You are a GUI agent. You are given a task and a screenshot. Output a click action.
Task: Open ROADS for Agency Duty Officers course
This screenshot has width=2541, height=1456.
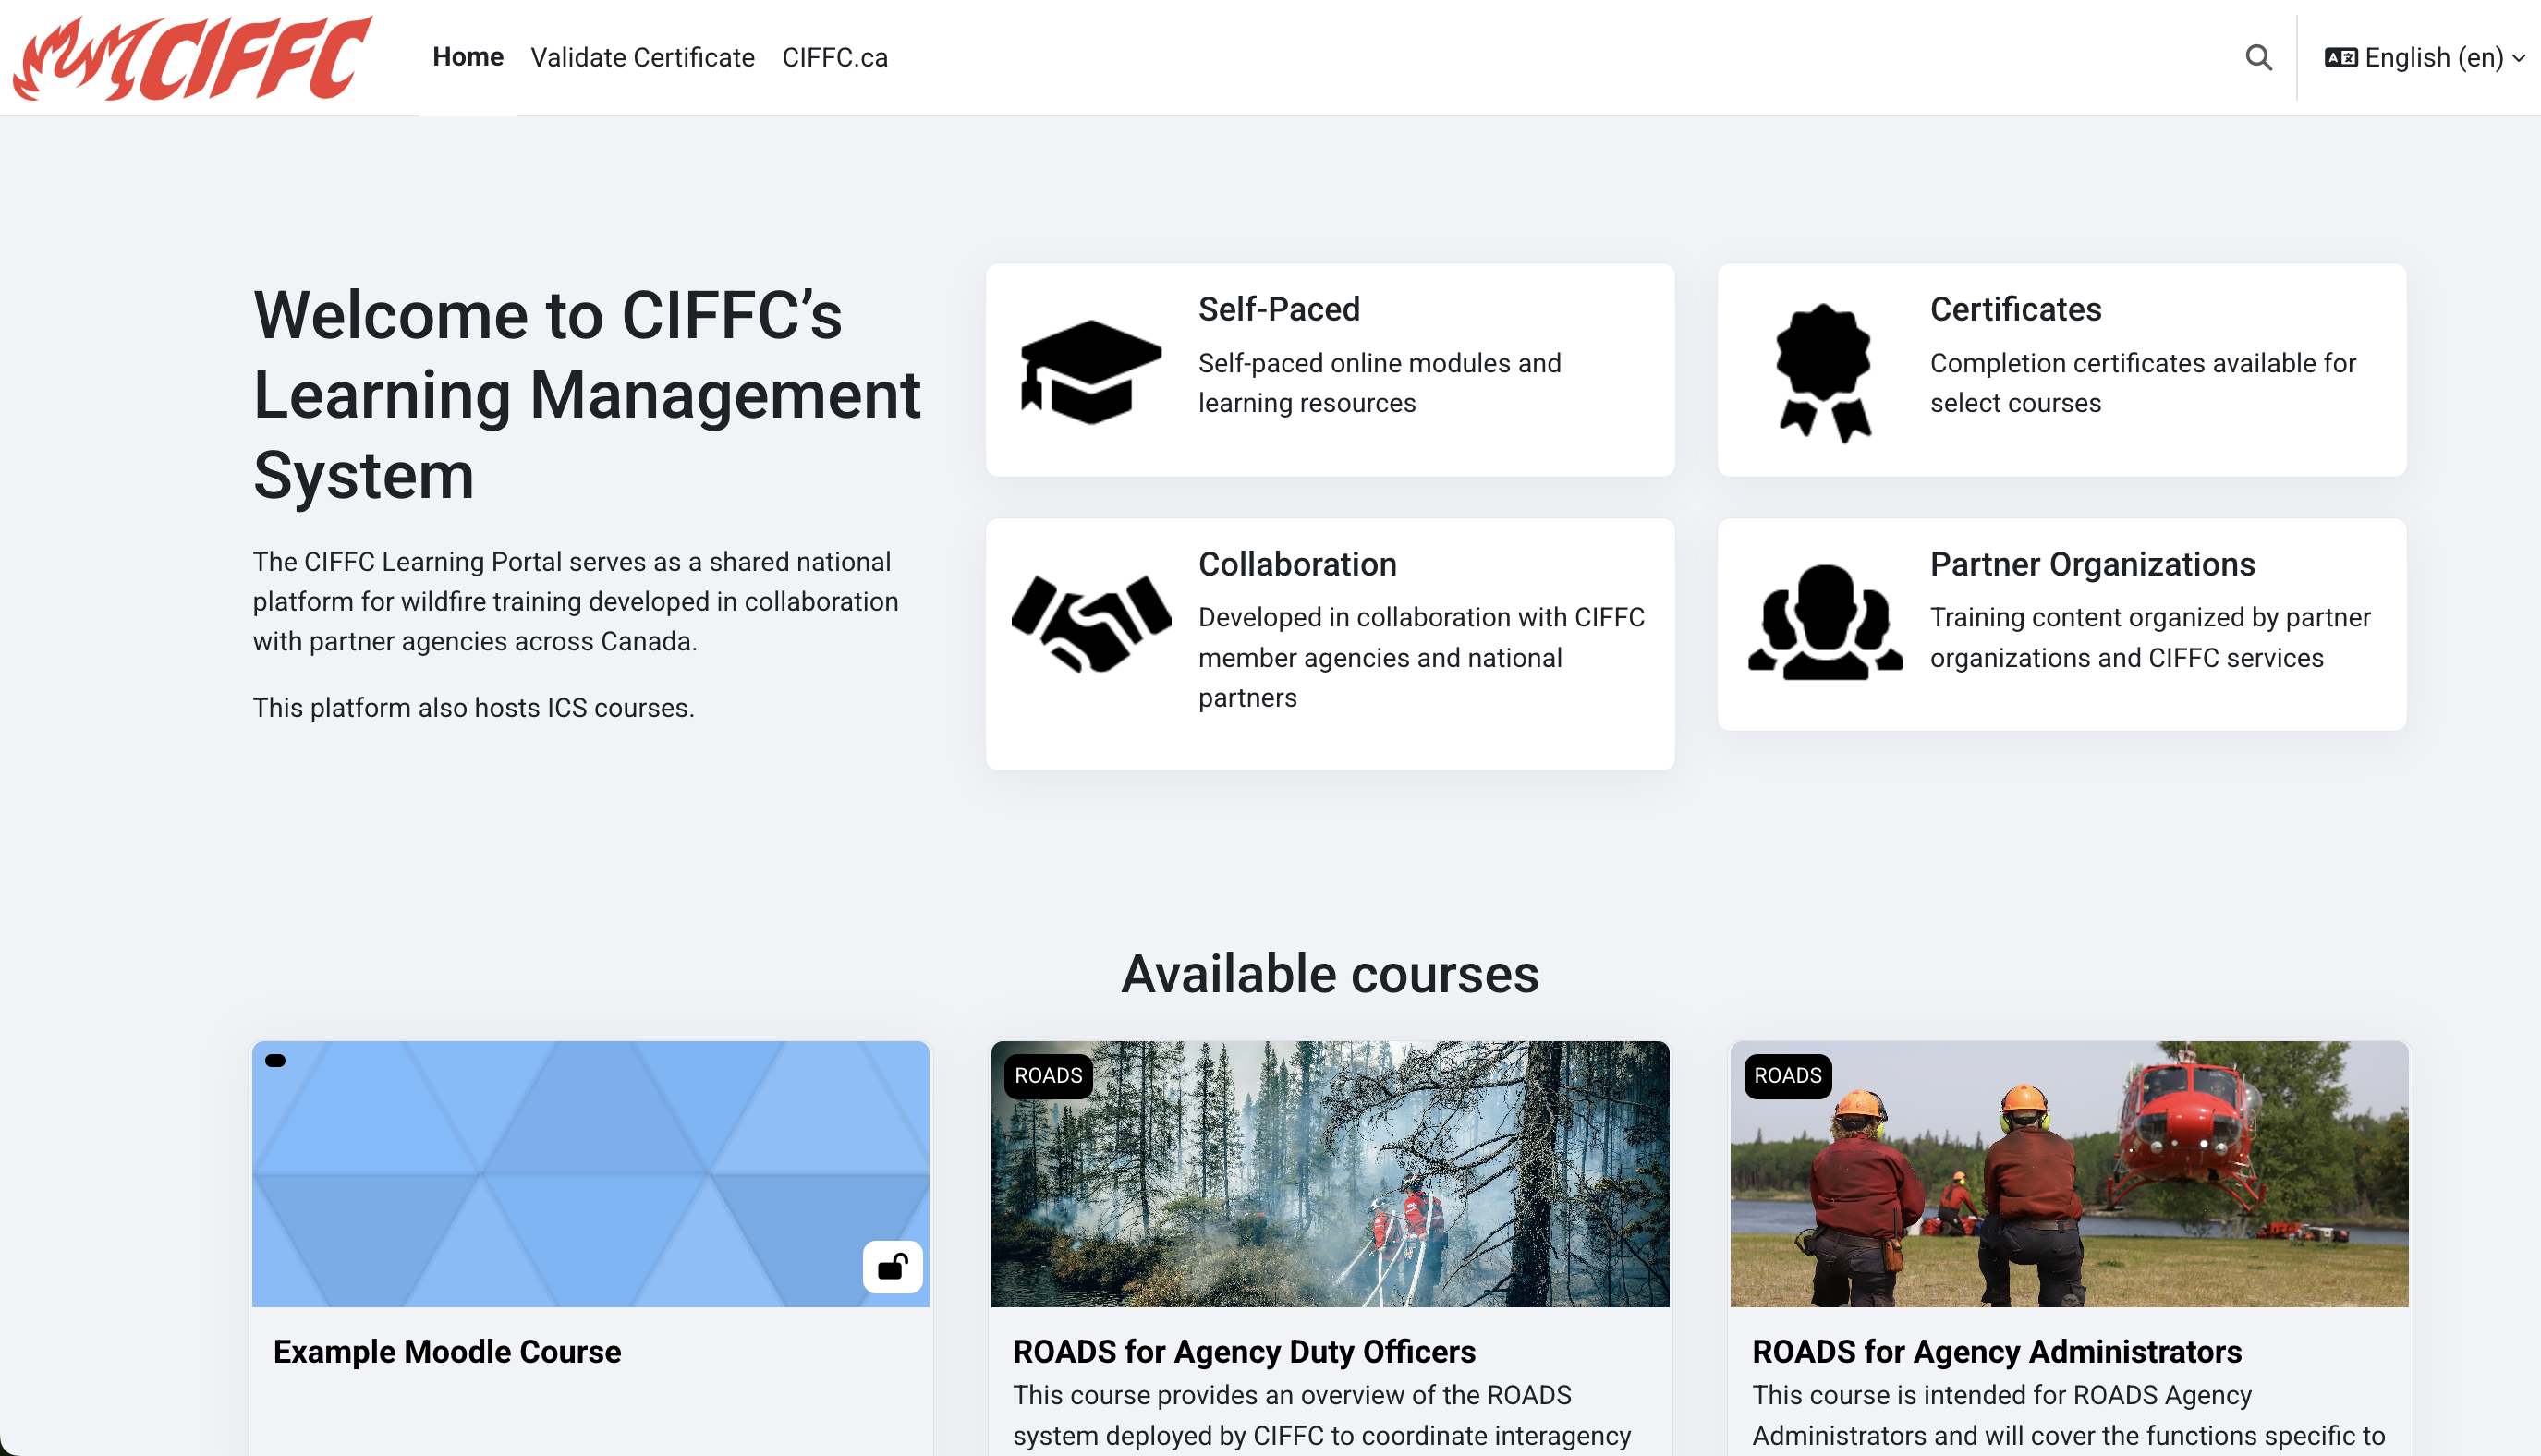[1243, 1351]
